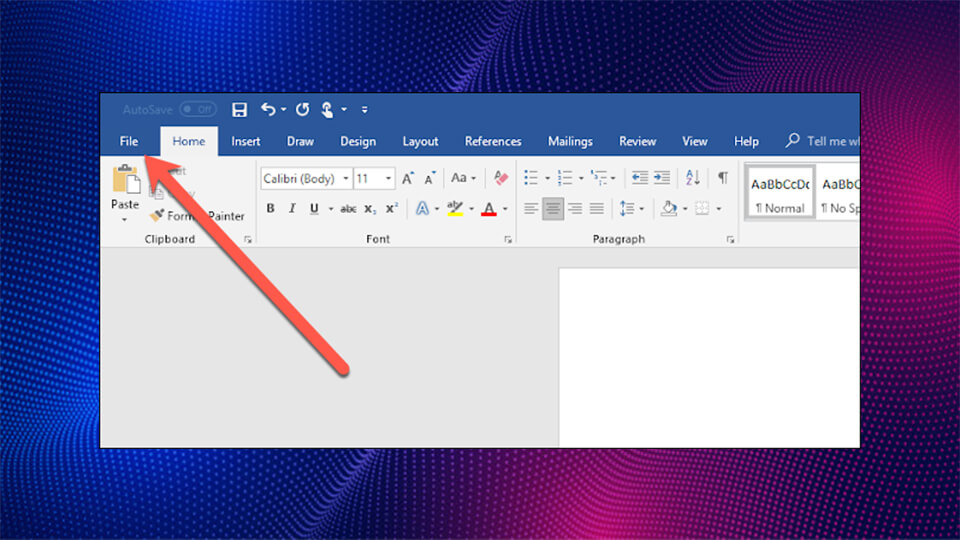Click the Increase Indent icon
Screen dimensions: 960x540
click(661, 178)
